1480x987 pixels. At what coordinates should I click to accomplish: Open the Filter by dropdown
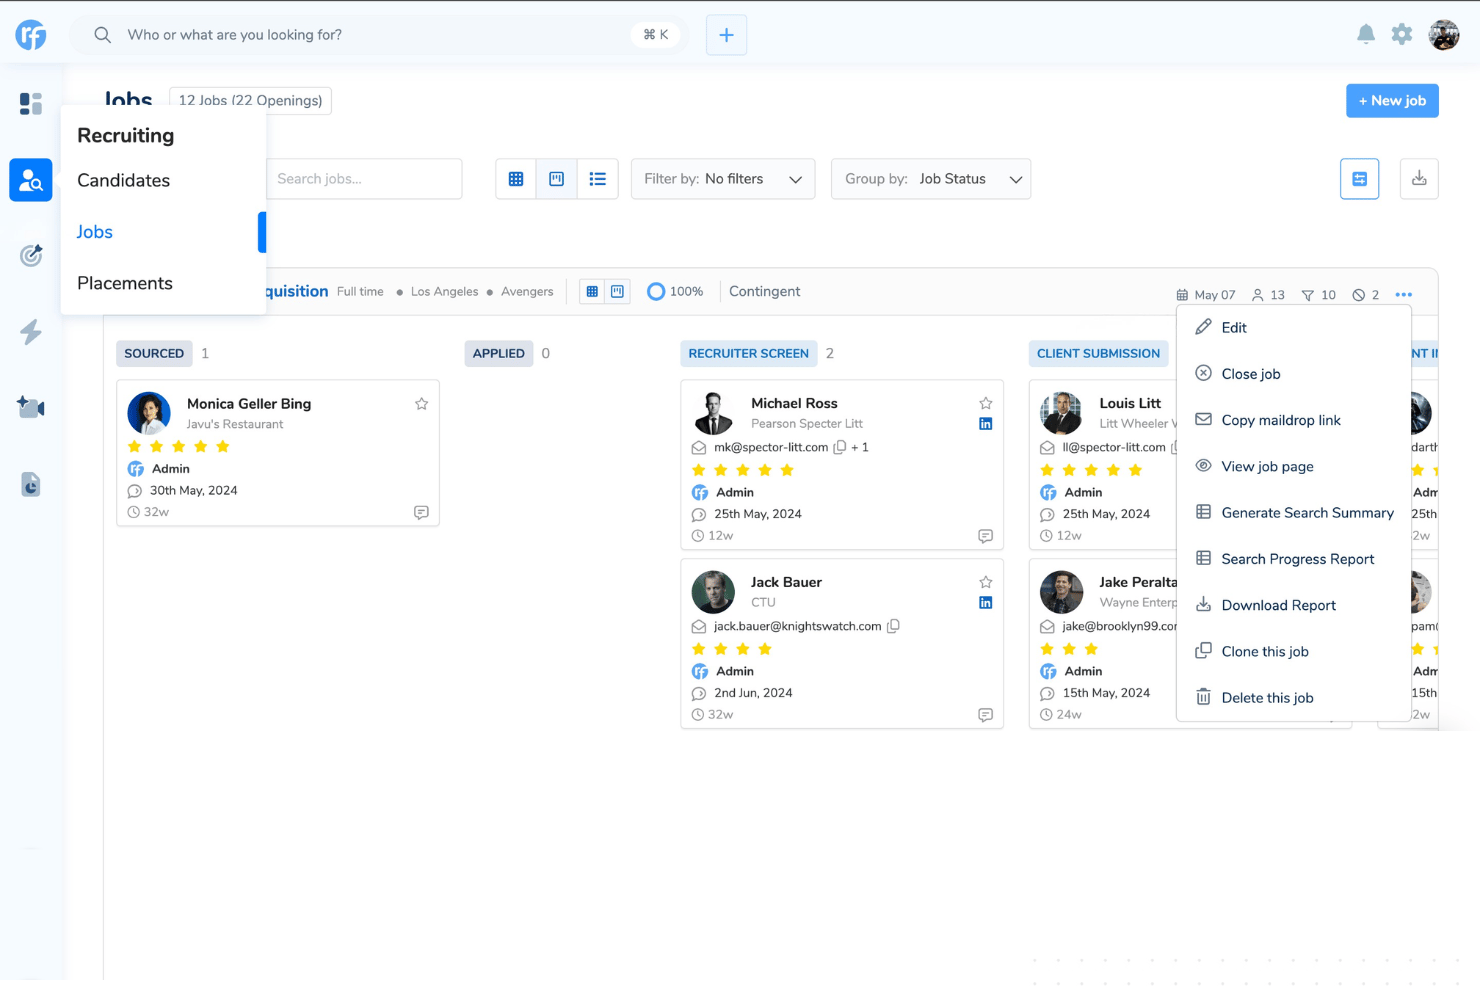(x=723, y=179)
